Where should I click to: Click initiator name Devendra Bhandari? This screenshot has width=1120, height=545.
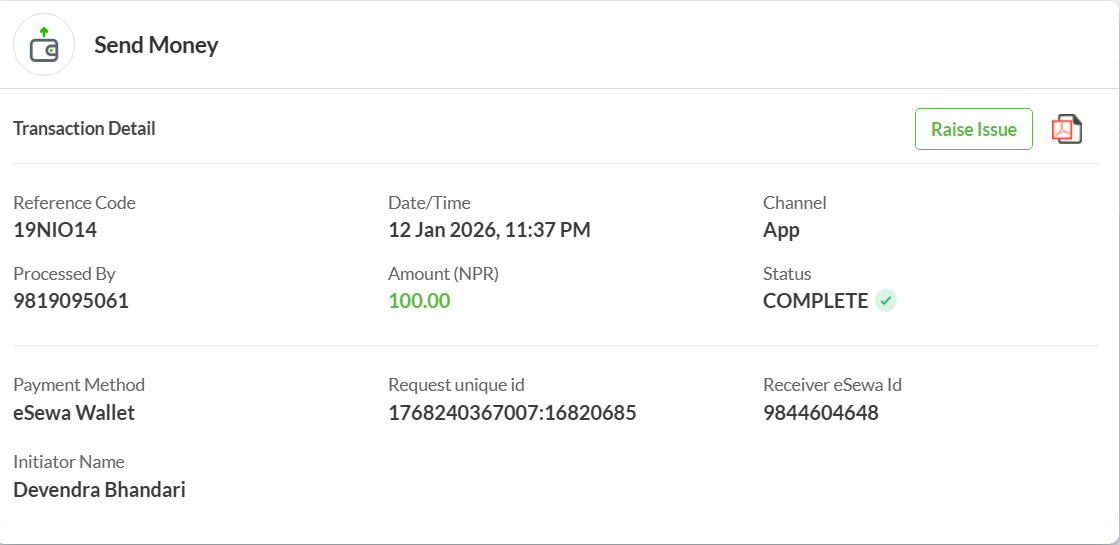tap(99, 490)
